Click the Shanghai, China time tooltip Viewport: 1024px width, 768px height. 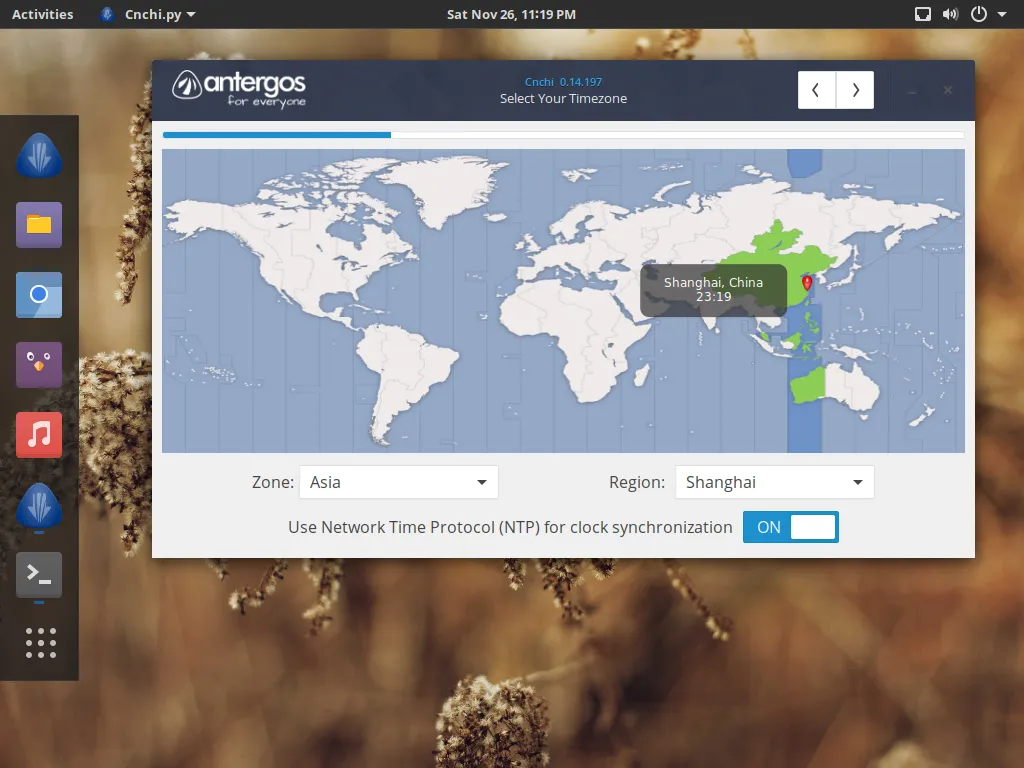tap(713, 290)
